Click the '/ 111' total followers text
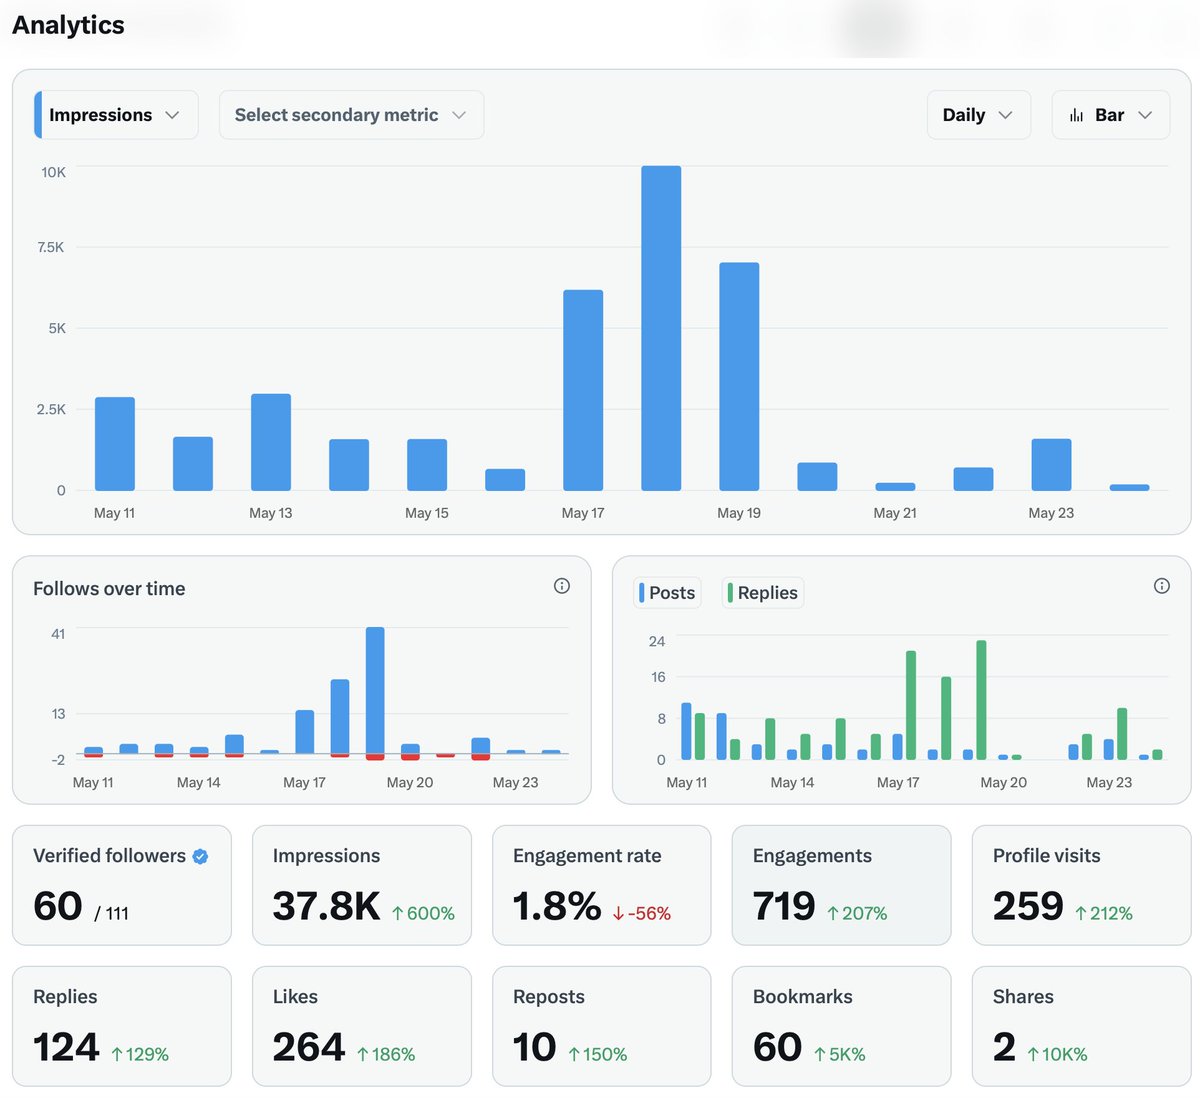Image resolution: width=1200 pixels, height=1098 pixels. click(112, 913)
